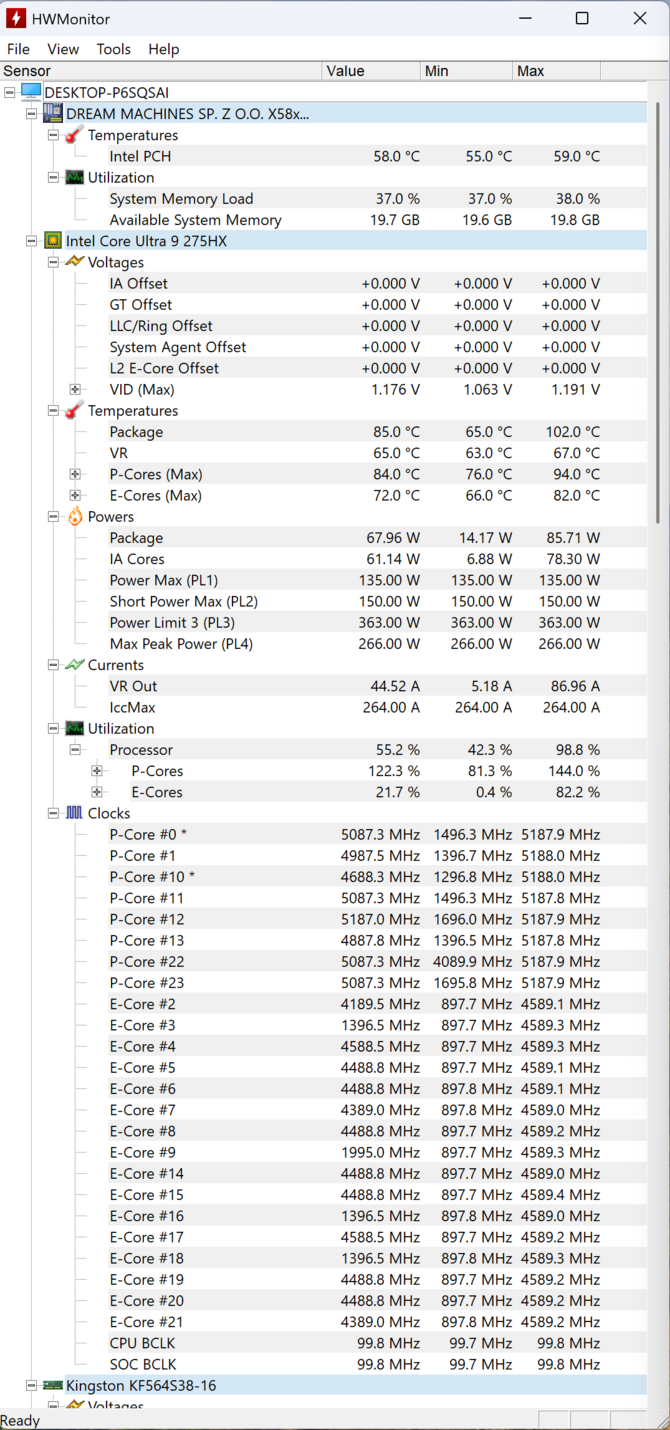Image resolution: width=670 pixels, height=1430 pixels.
Task: Click the DREAM MACHINES motherboard icon
Action: [53, 113]
